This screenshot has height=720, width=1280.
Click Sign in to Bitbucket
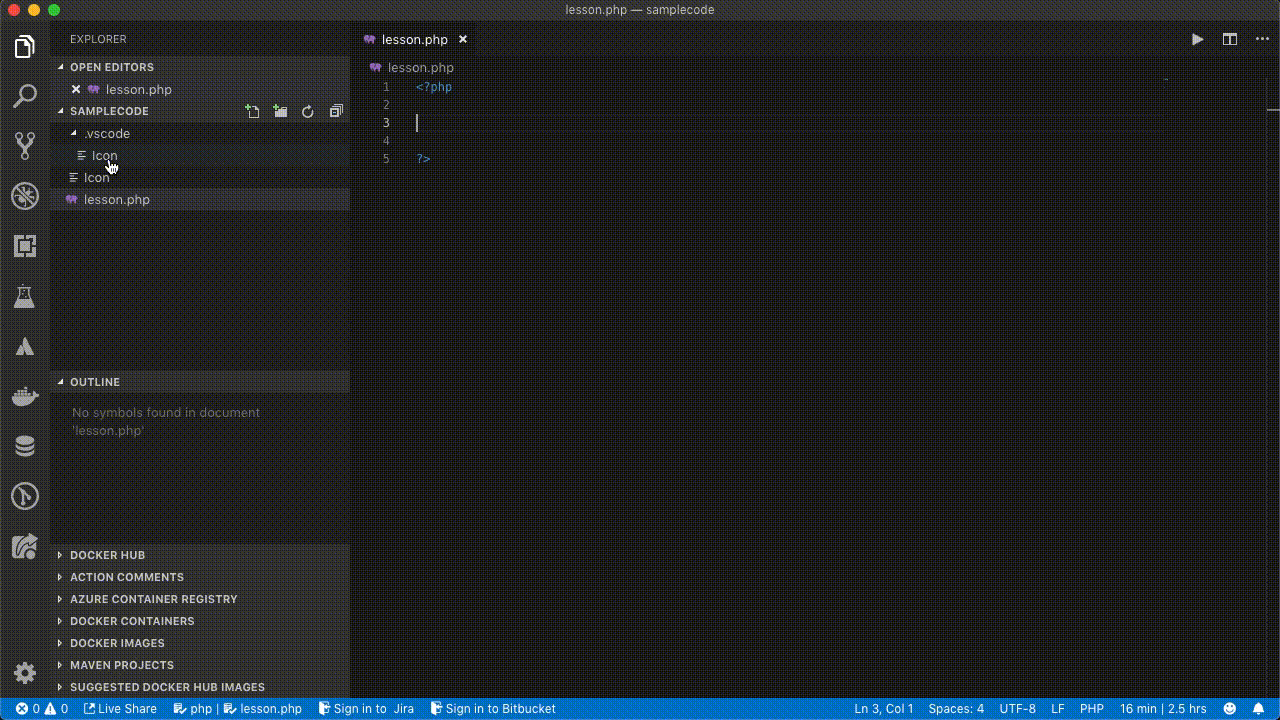pos(493,709)
